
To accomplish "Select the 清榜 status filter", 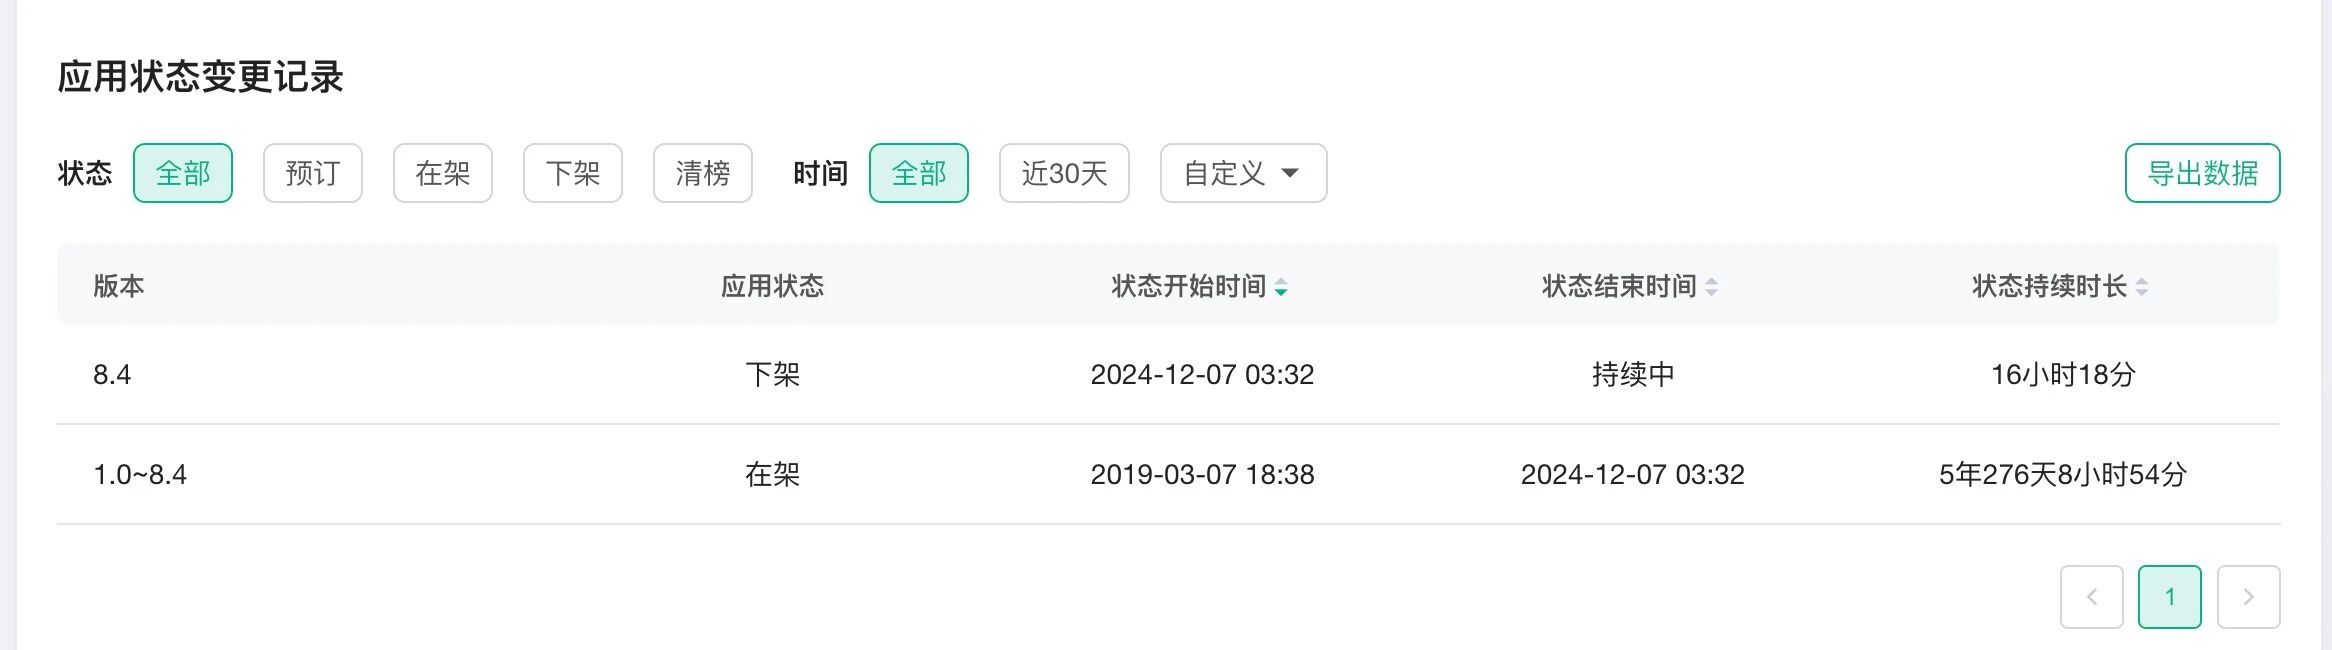I will 702,173.
